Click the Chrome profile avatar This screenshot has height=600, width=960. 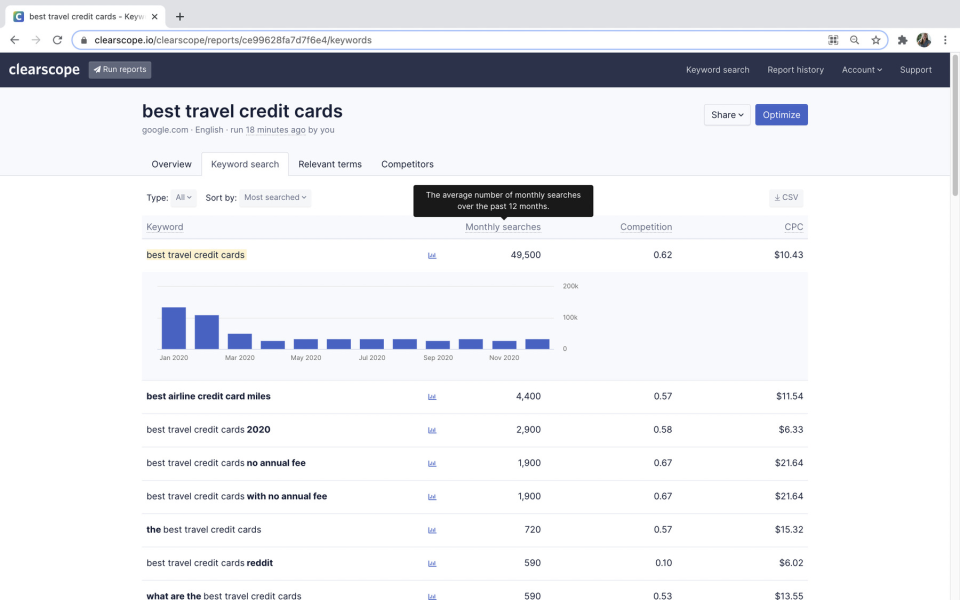(923, 40)
